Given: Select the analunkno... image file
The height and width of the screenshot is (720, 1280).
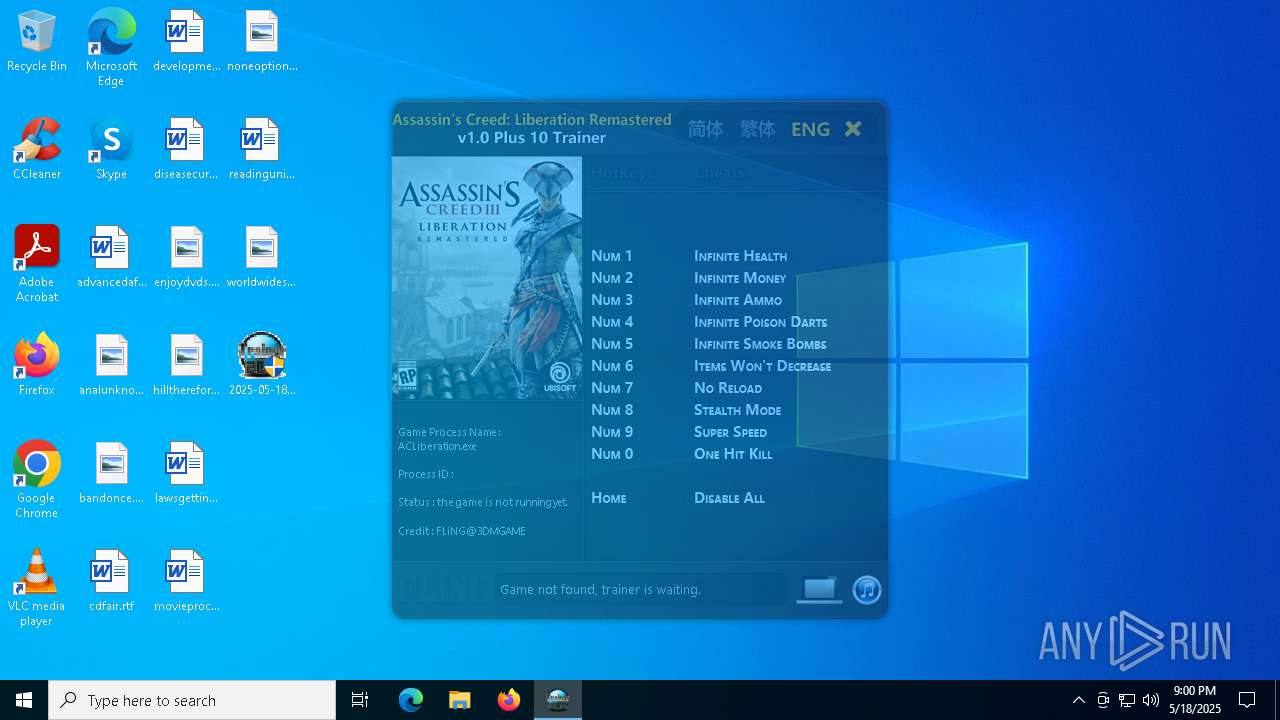Looking at the screenshot, I should coord(111,366).
